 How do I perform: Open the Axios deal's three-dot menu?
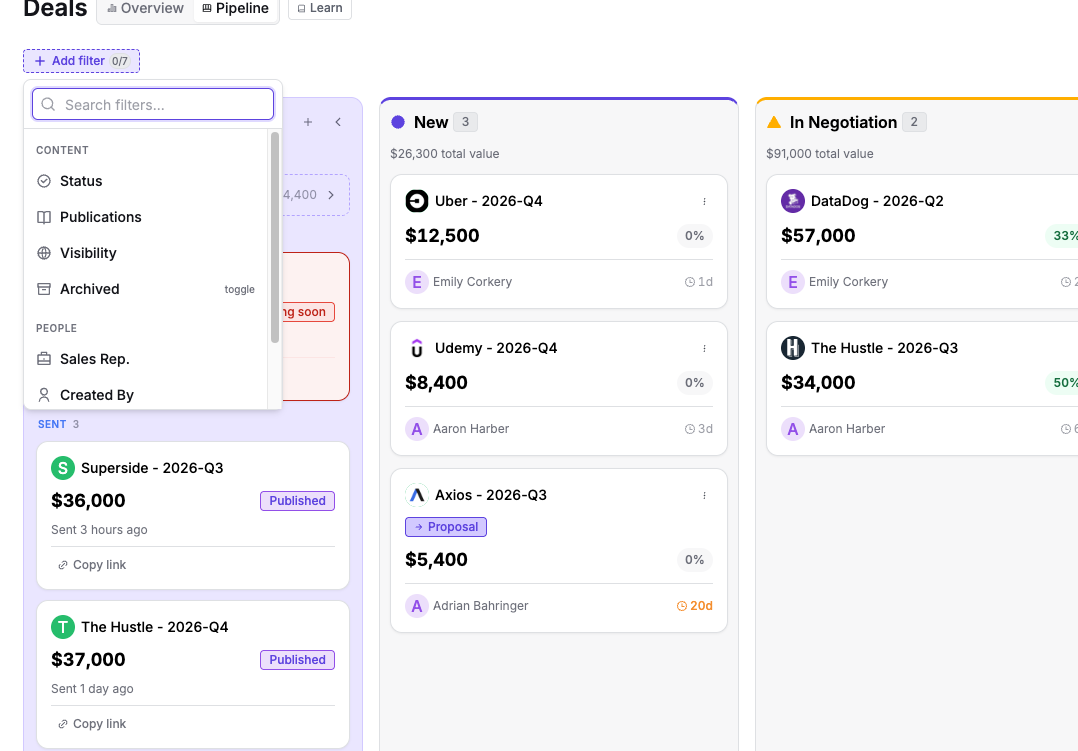tap(704, 496)
